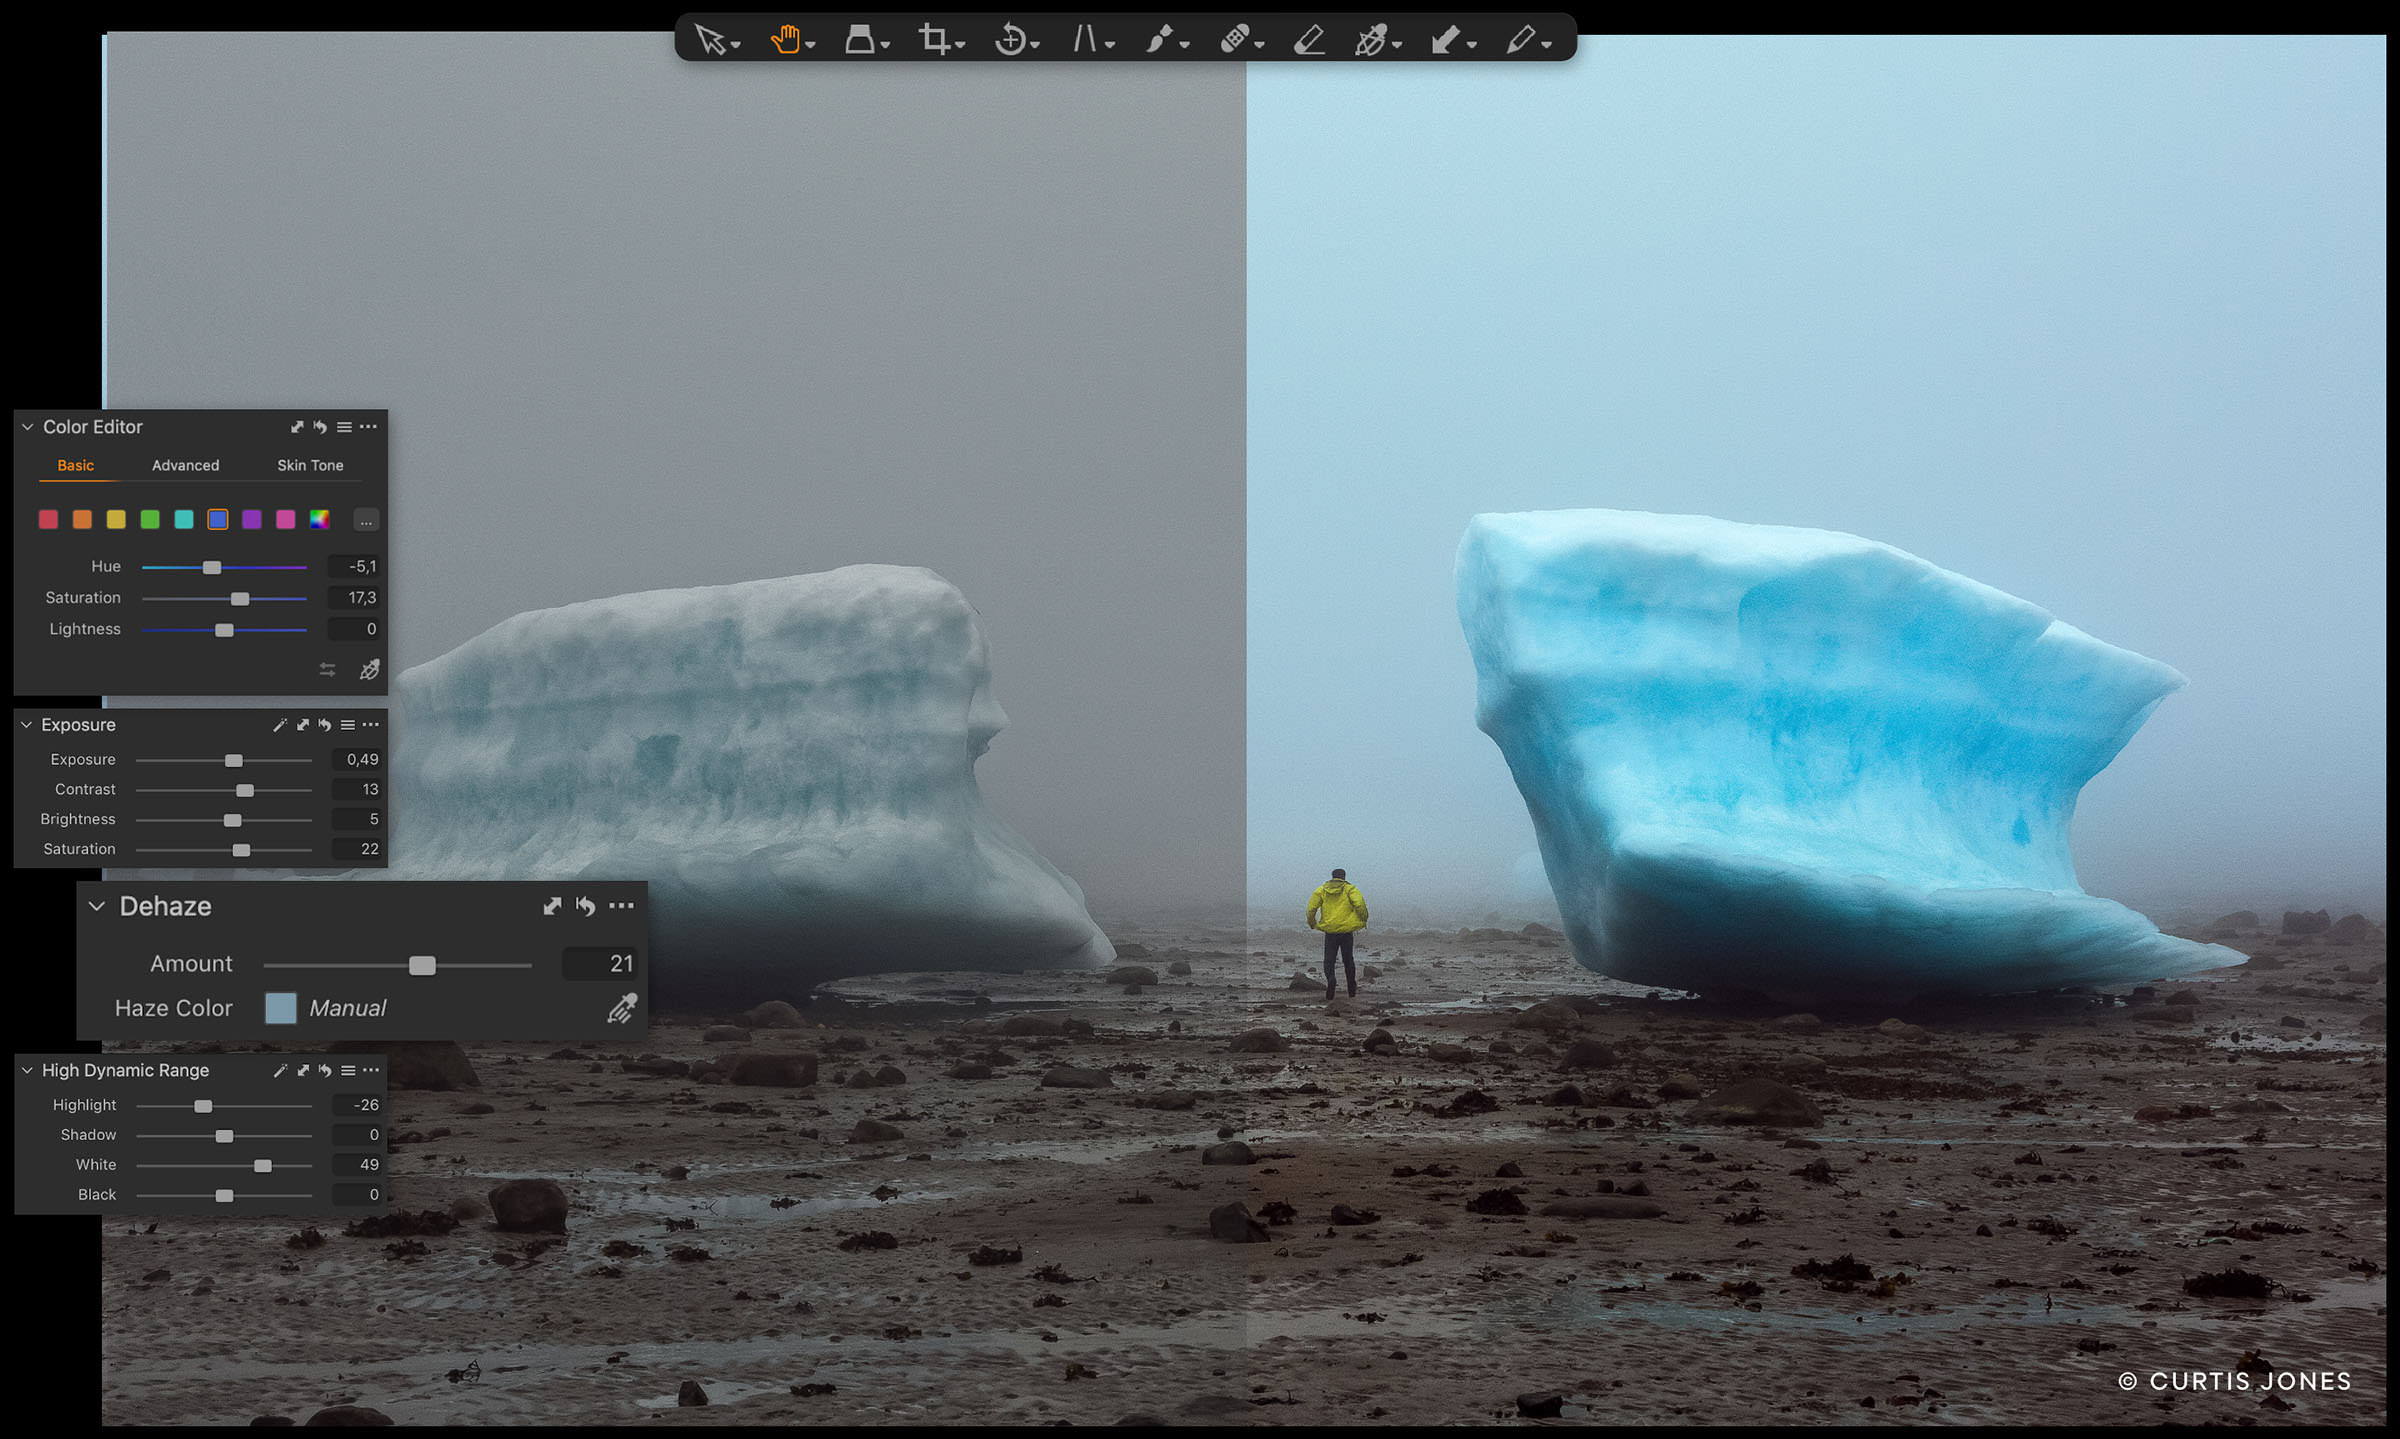The width and height of the screenshot is (2400, 1439).
Task: Select the magenta color range swatch
Action: point(286,519)
